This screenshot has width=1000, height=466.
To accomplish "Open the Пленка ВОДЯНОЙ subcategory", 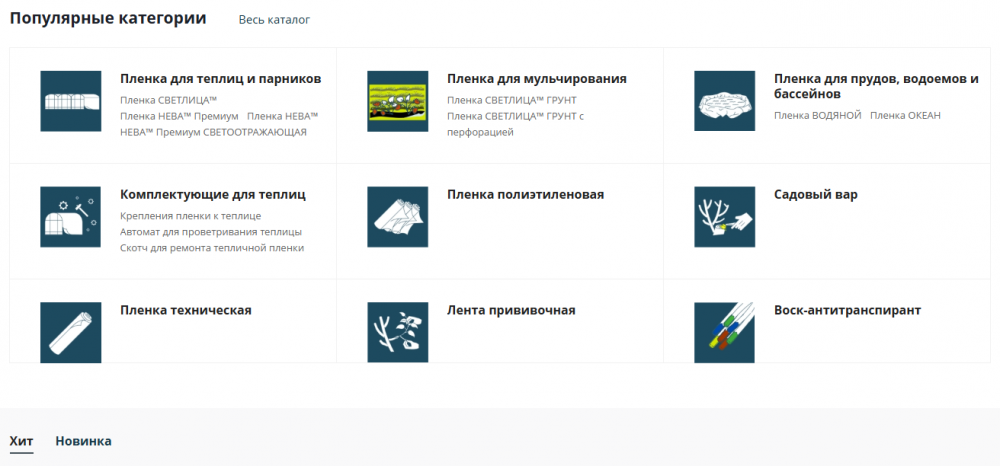I will (x=817, y=116).
